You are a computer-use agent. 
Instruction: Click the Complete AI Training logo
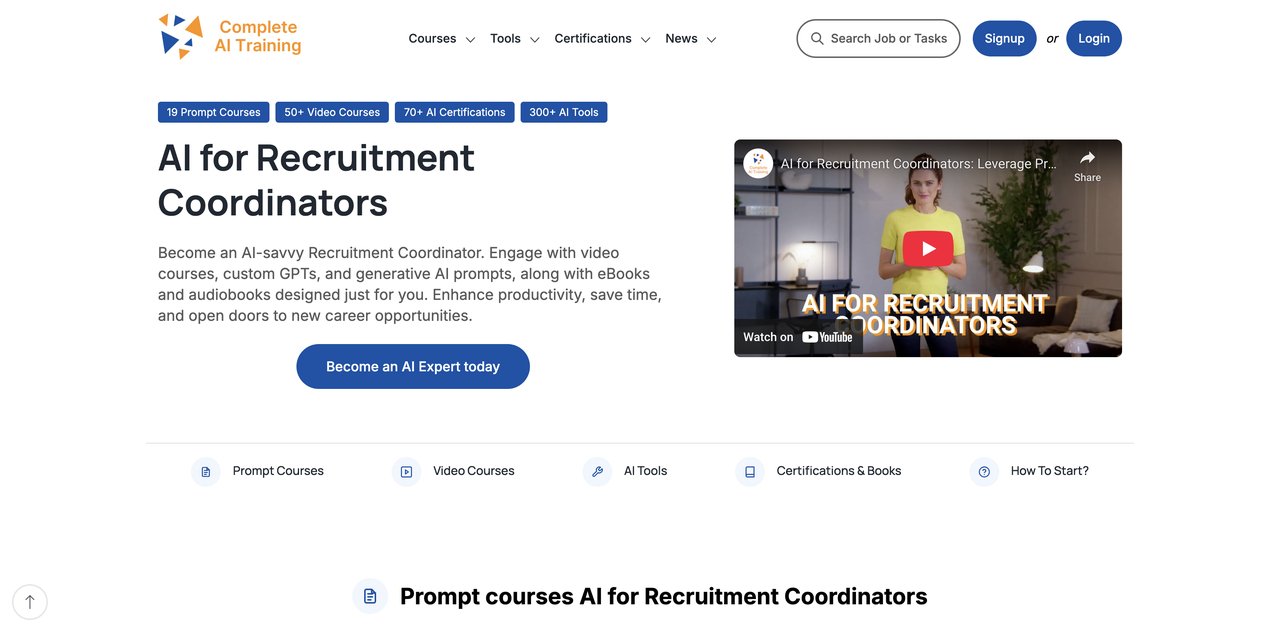230,37
